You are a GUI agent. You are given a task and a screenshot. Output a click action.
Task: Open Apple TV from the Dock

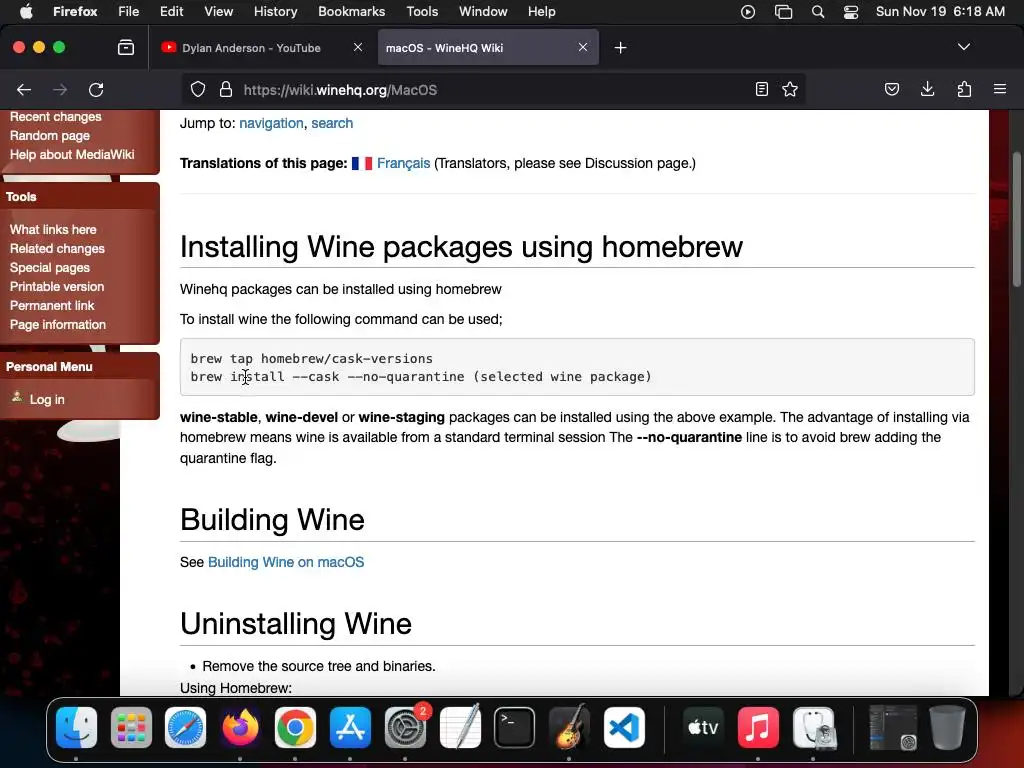point(703,728)
